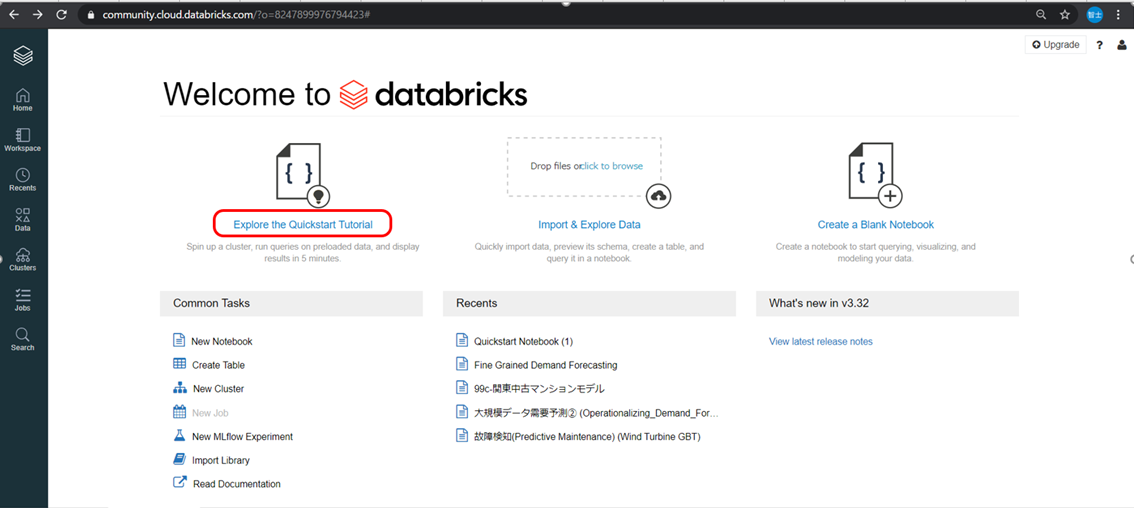The height and width of the screenshot is (508, 1134).
Task: Click the 'click to browse' link
Action: (x=612, y=166)
